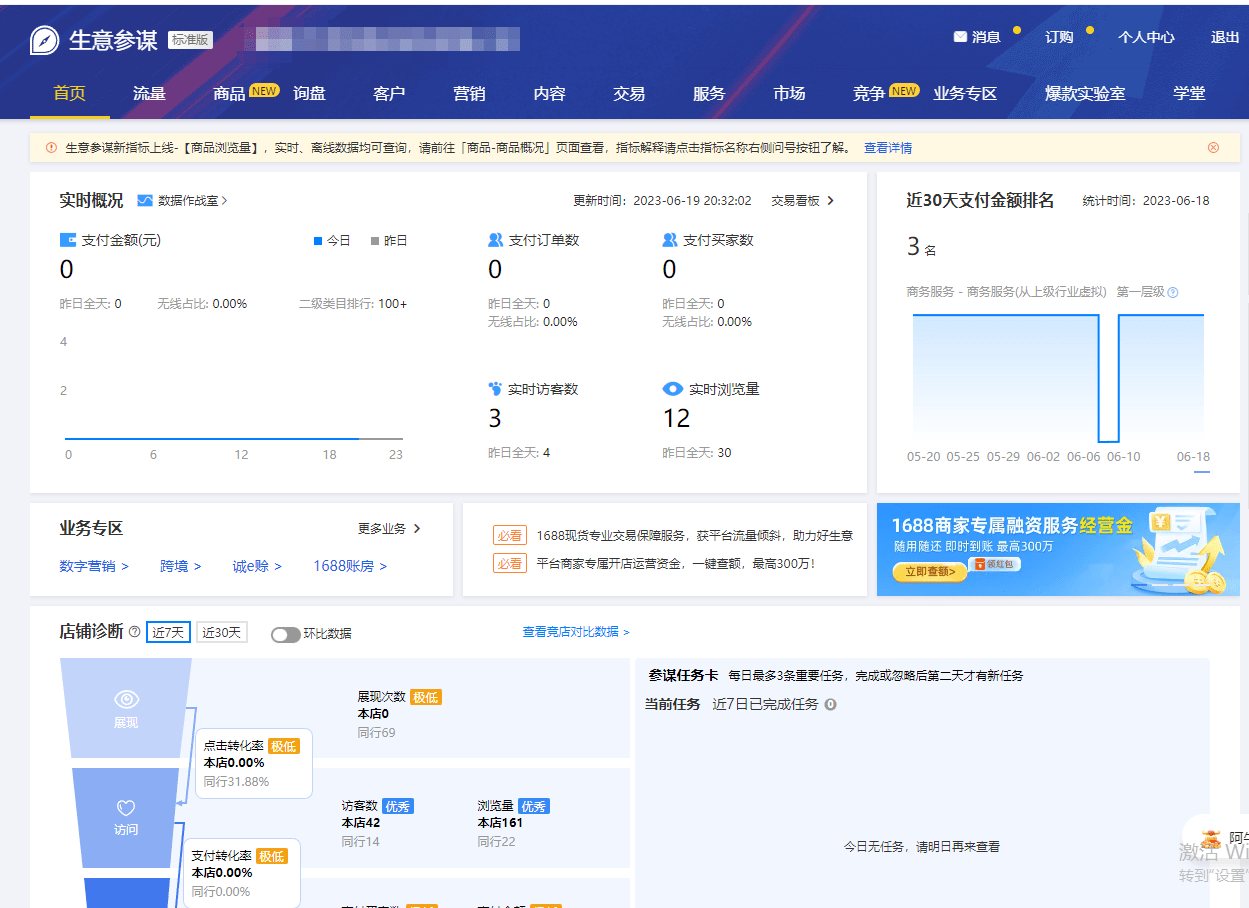
Task: Open the 客户 tab
Action: [390, 93]
